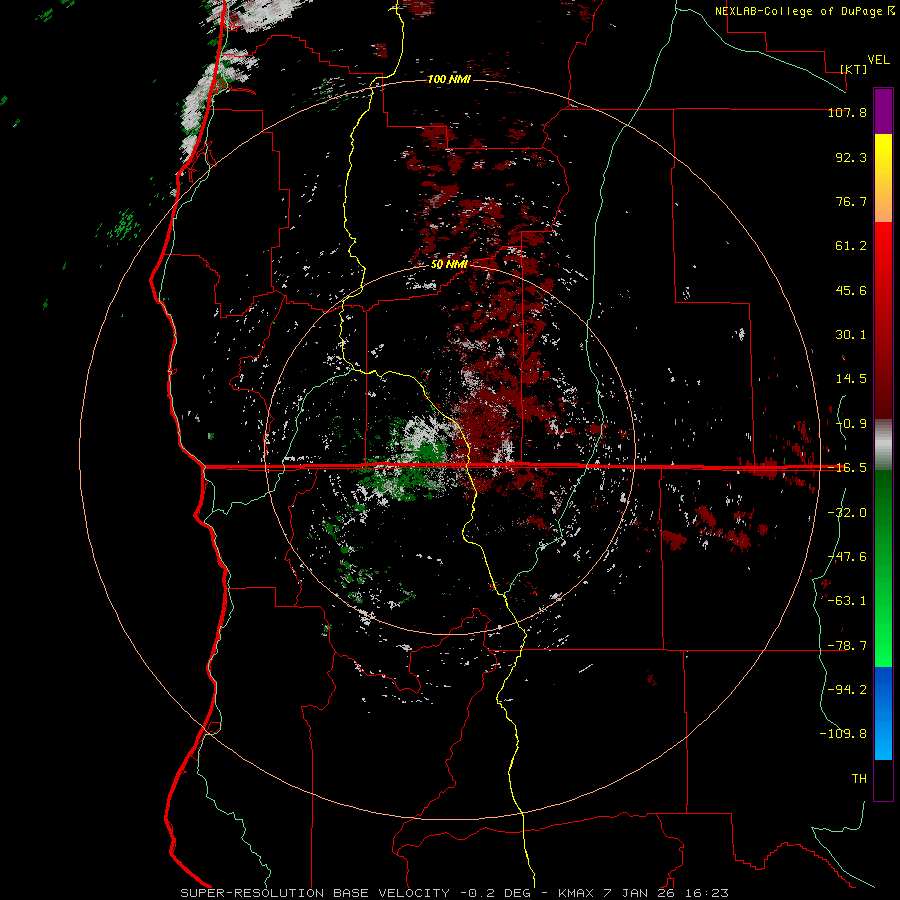The width and height of the screenshot is (900, 900).
Task: Click the 14.5 scale value
Action: click(851, 379)
